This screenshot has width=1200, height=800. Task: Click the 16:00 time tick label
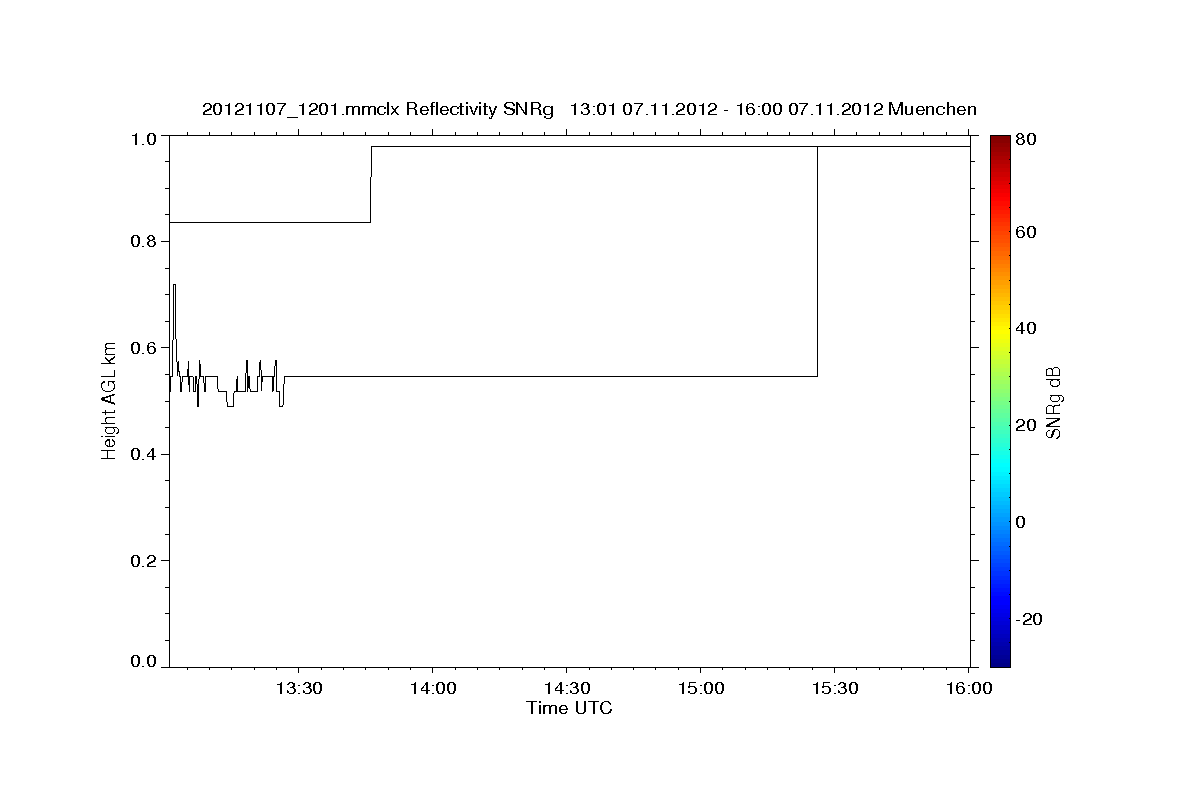pos(967,688)
